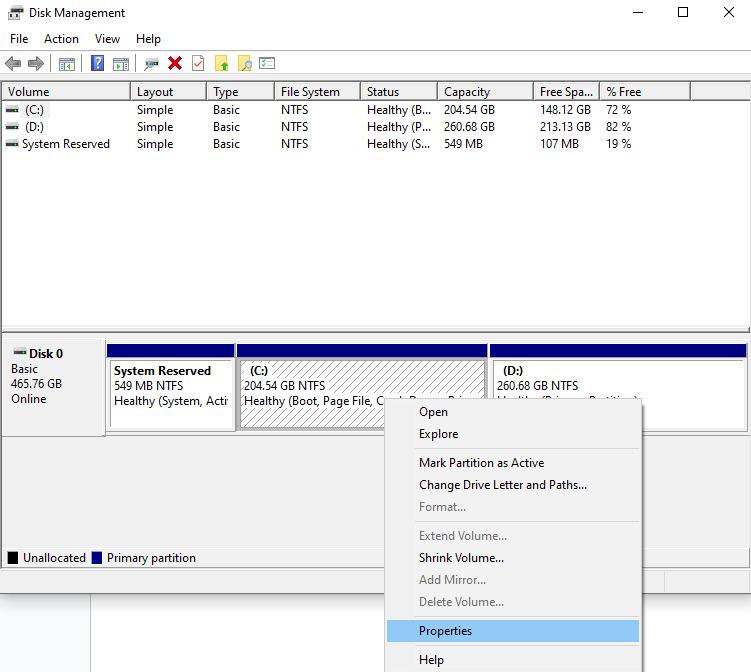Select the System Reserved row in volume list

tap(65, 144)
